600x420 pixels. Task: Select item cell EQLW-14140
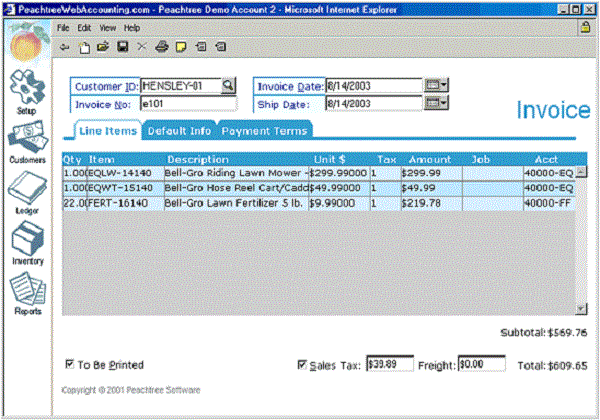click(x=126, y=173)
